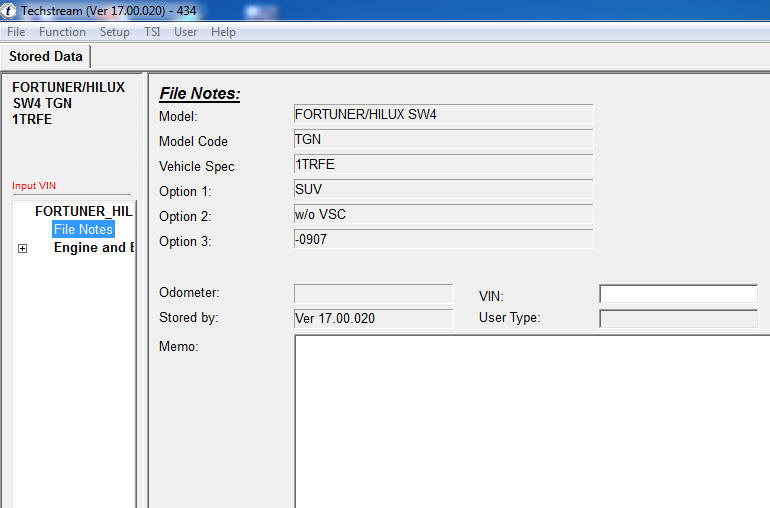Click the Model Code label
This screenshot has height=508, width=770.
[193, 141]
